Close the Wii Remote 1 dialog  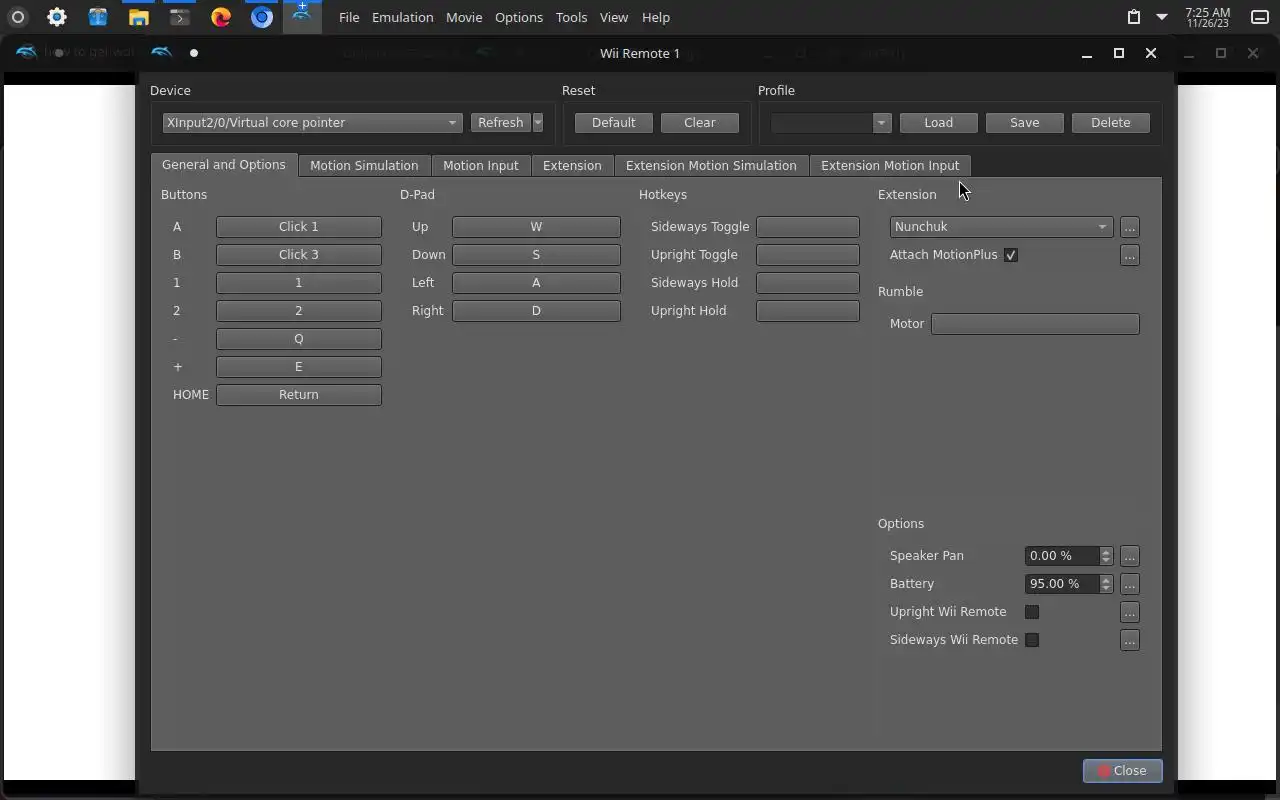[1122, 771]
